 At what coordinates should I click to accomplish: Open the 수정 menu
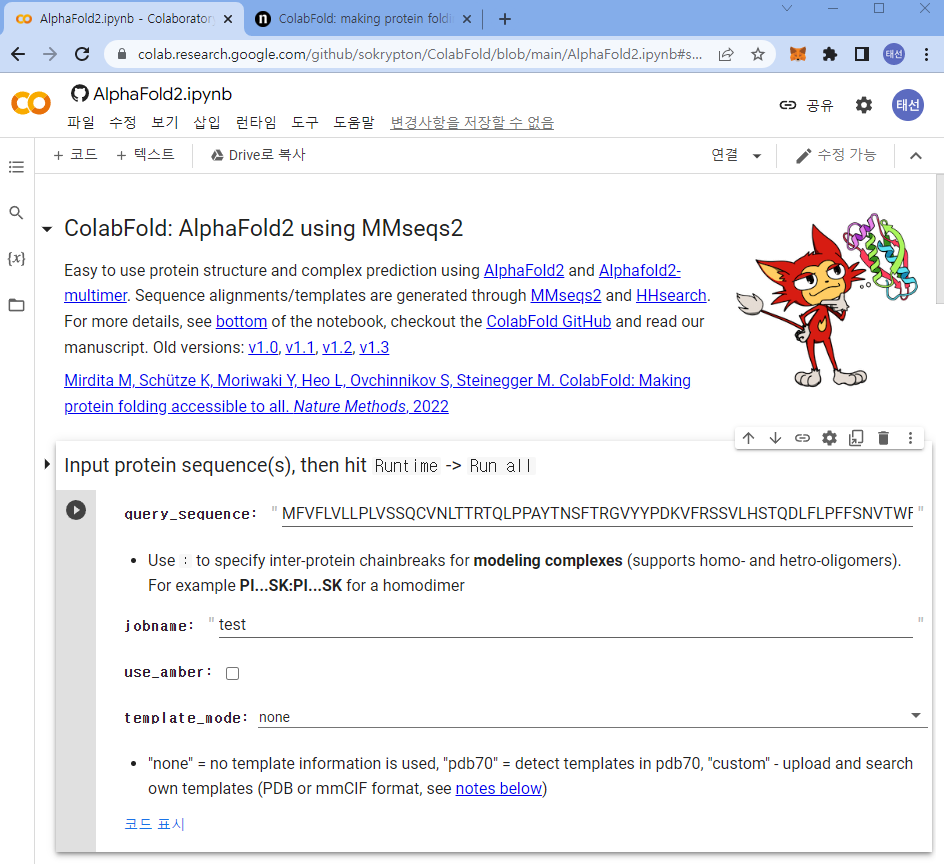click(x=122, y=123)
